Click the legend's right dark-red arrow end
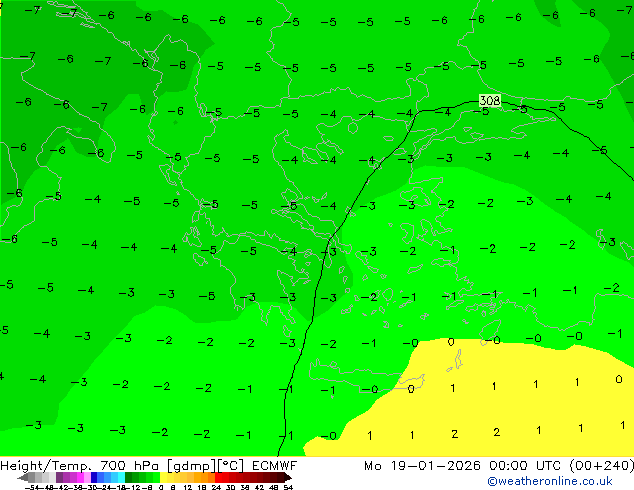 (287, 477)
